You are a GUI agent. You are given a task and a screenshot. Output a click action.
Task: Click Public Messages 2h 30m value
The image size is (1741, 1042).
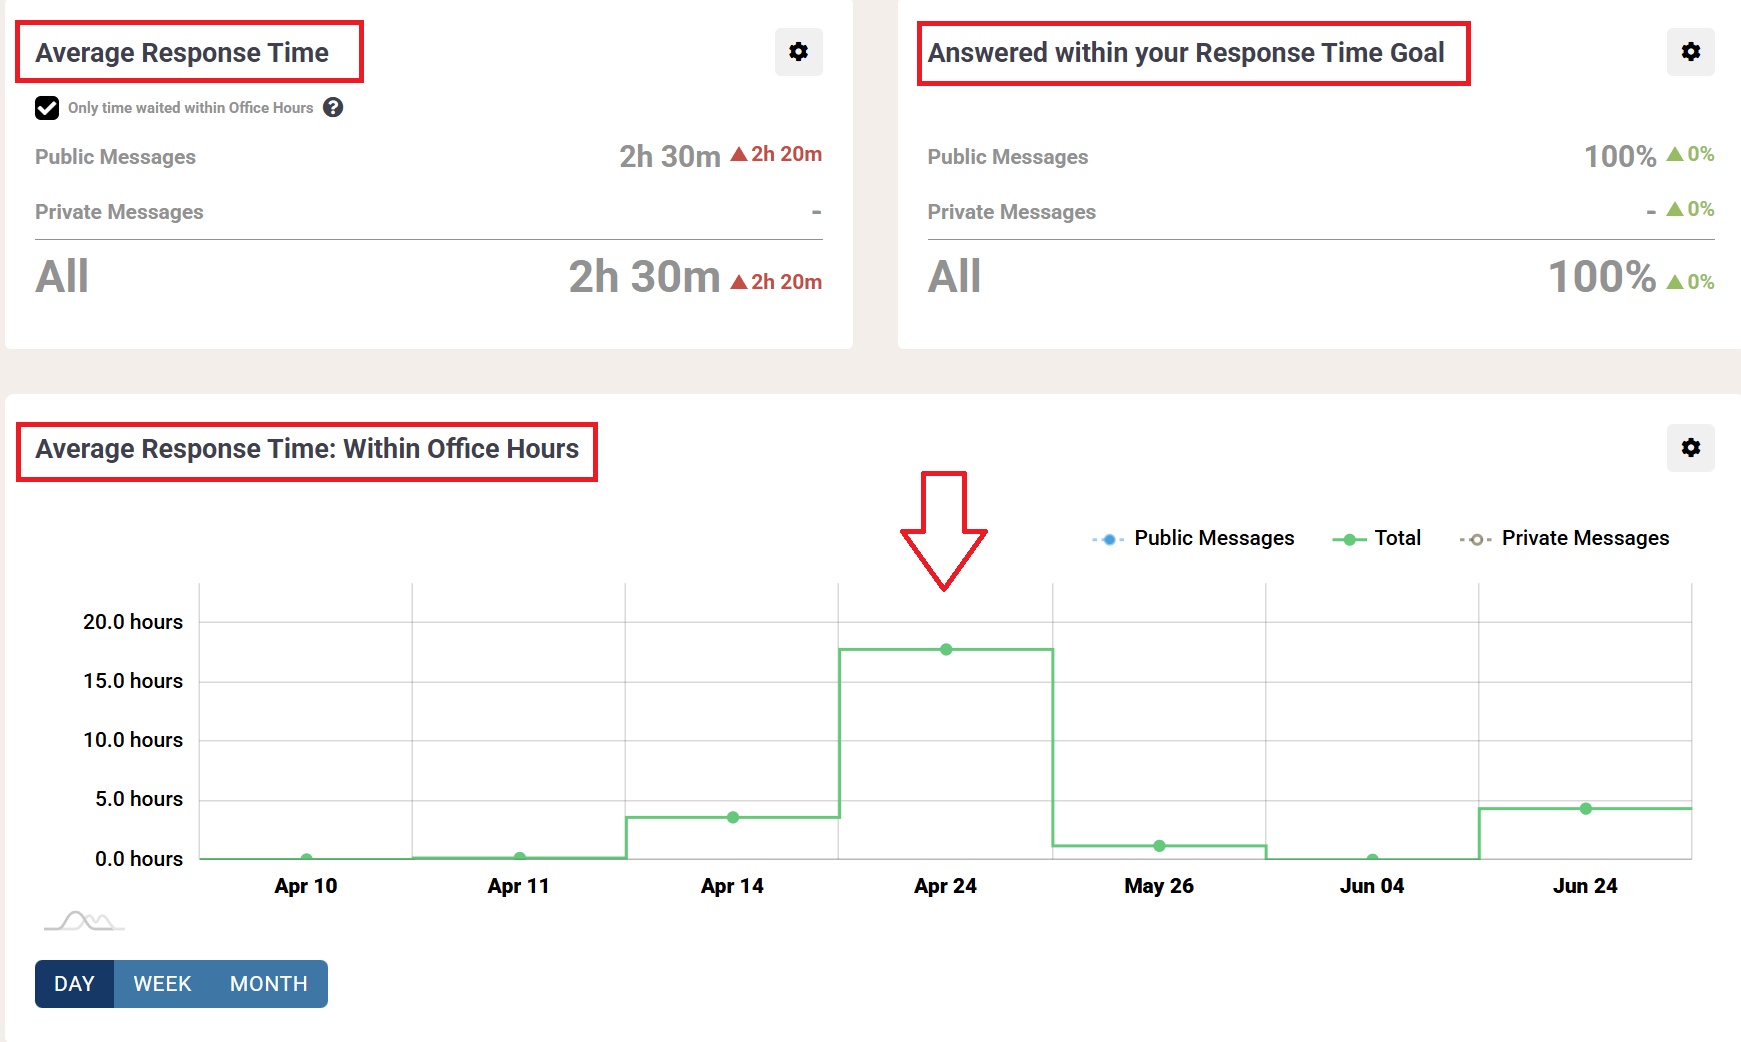(670, 156)
